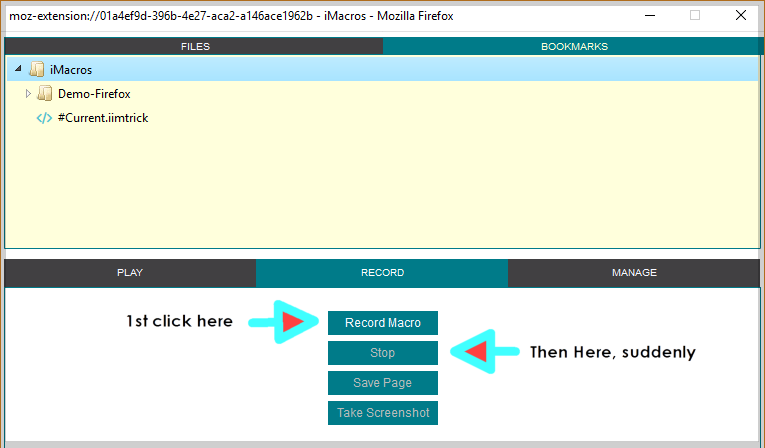Select the iMacros tree row label
765x448 pixels.
point(71,70)
